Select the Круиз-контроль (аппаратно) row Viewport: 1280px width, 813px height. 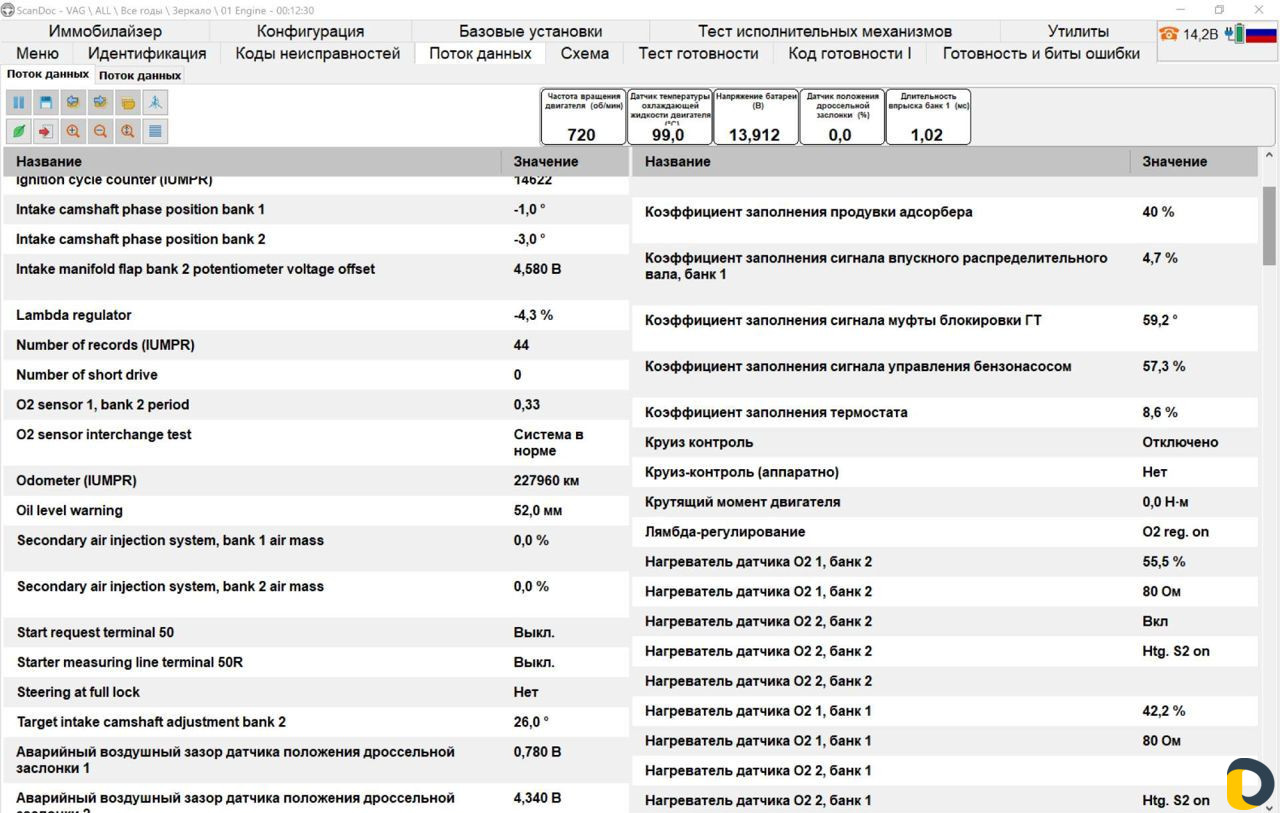pos(945,472)
